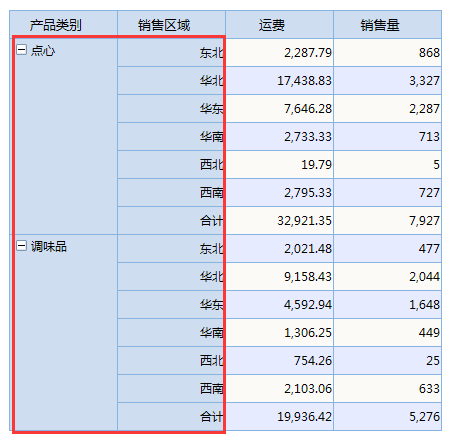Select the 点心 category label
This screenshot has height=447, width=476.
pyautogui.click(x=43, y=51)
